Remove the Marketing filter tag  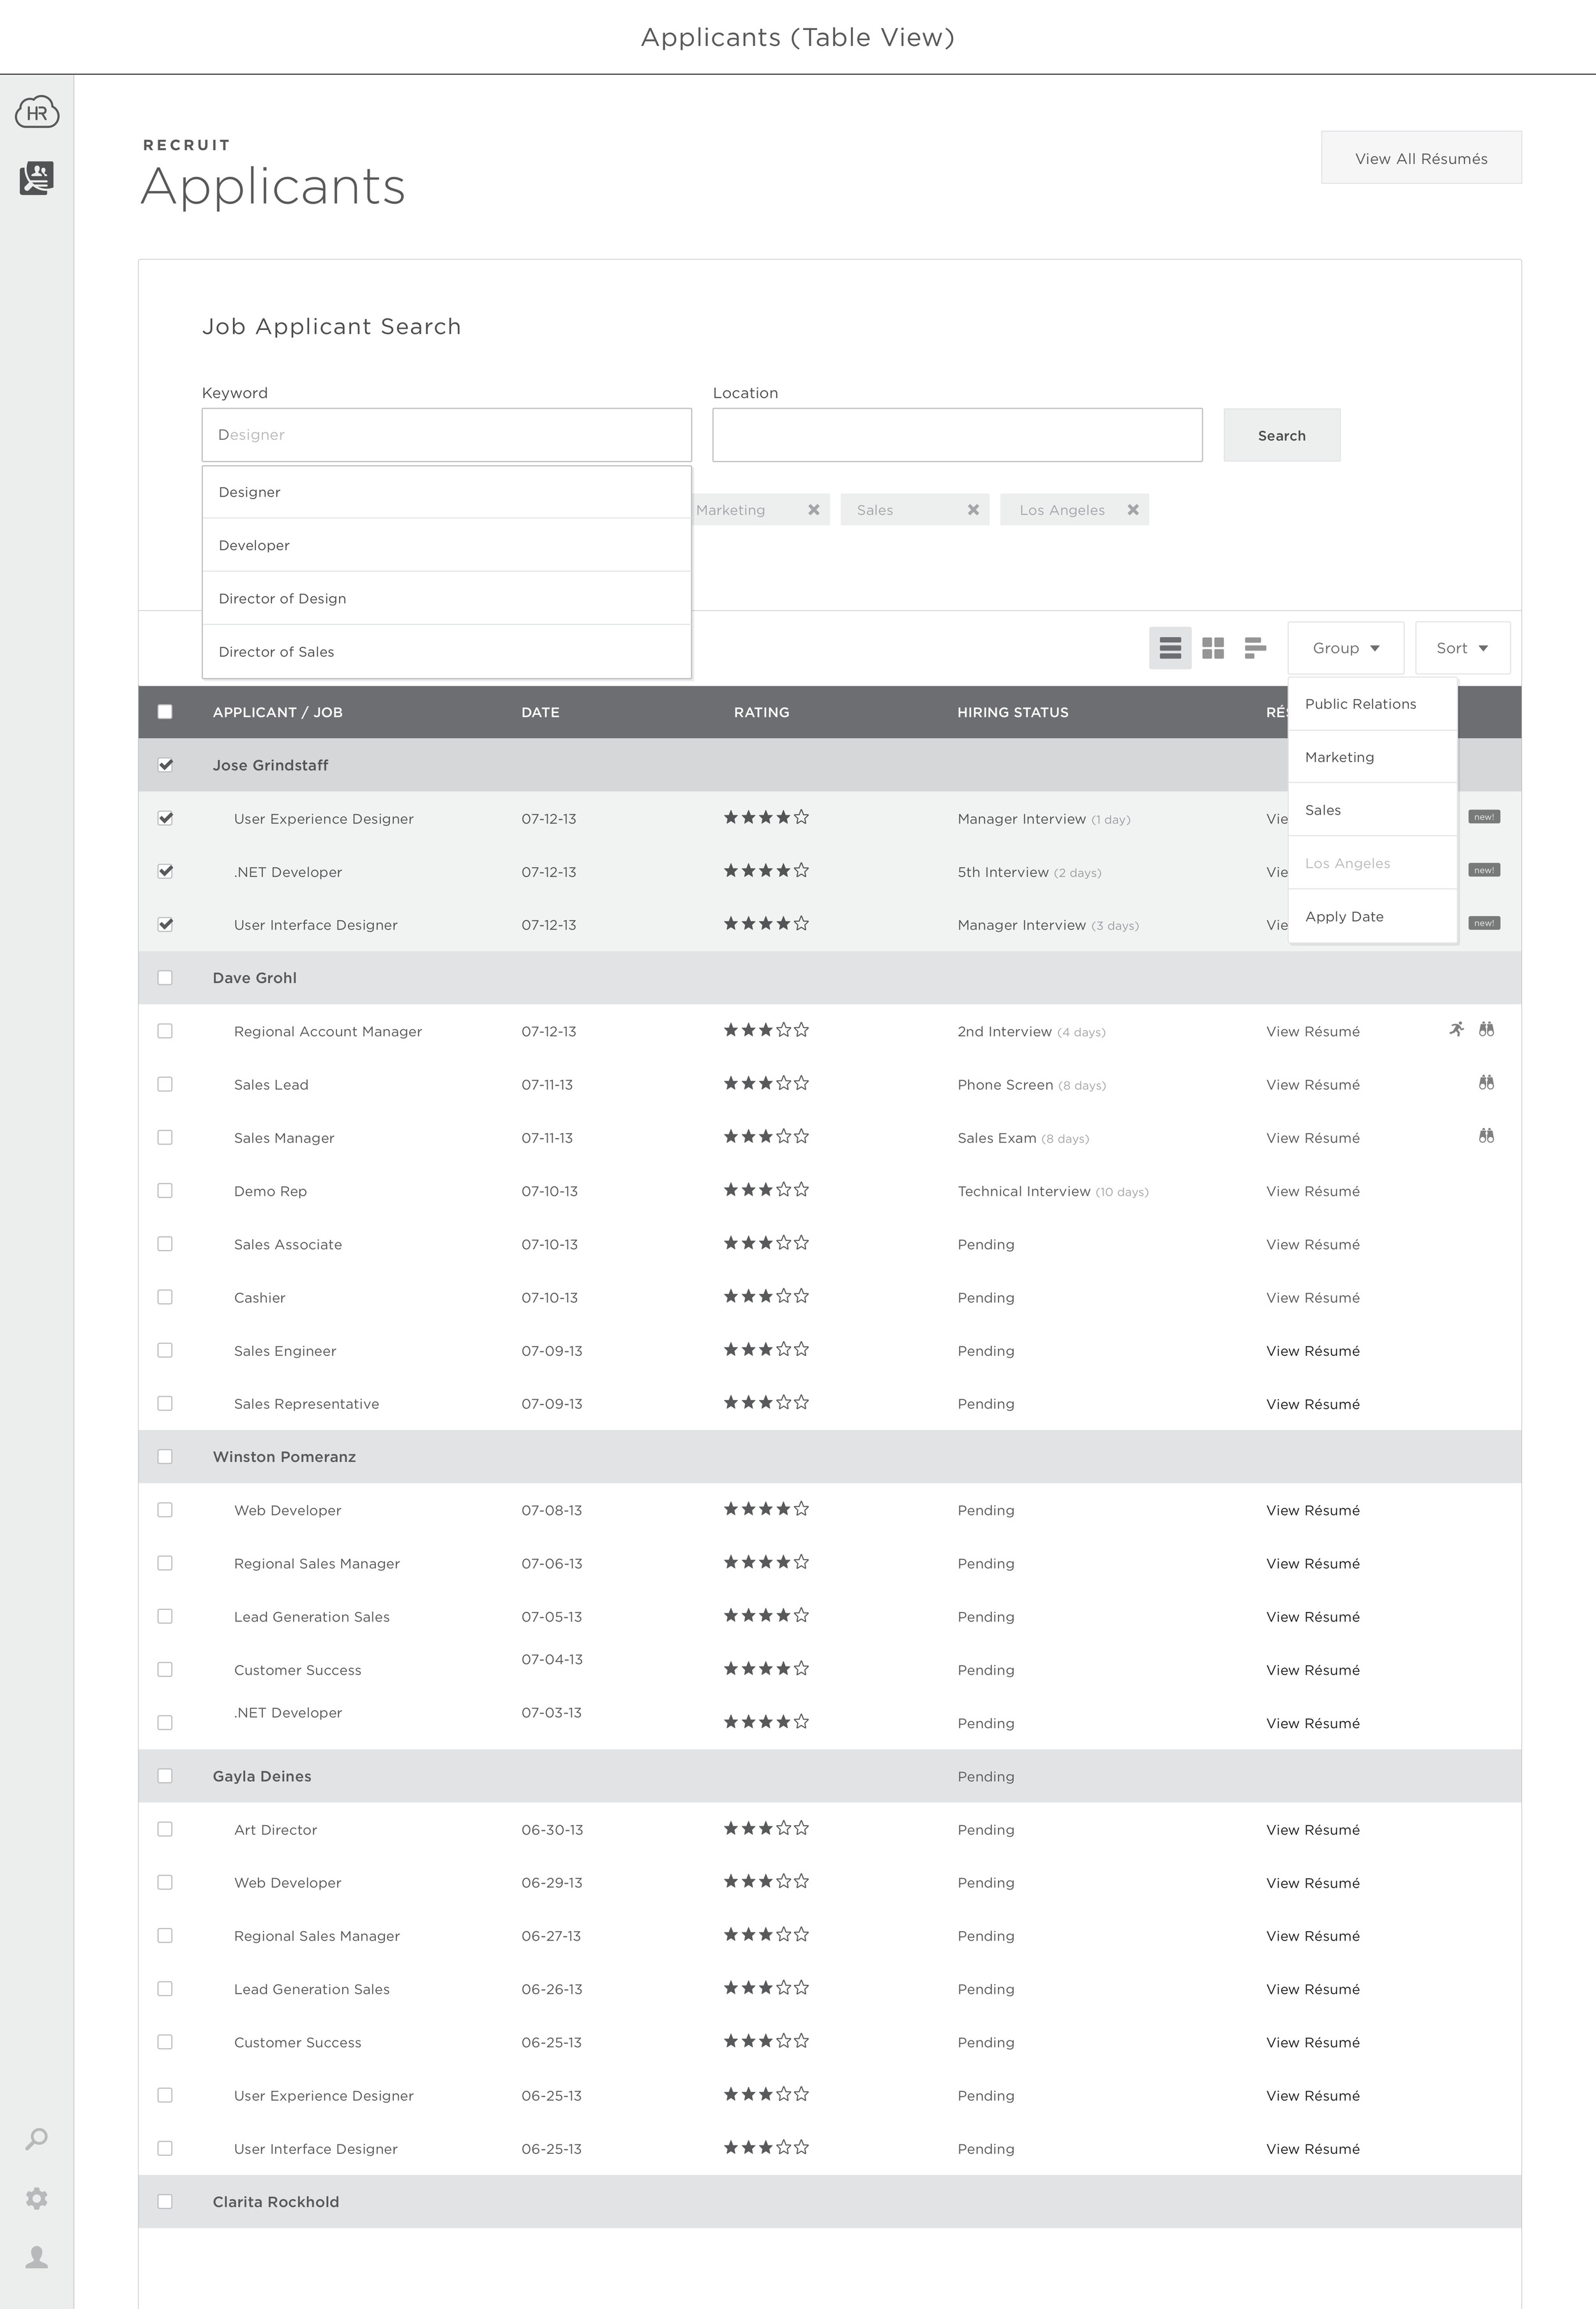(x=814, y=510)
